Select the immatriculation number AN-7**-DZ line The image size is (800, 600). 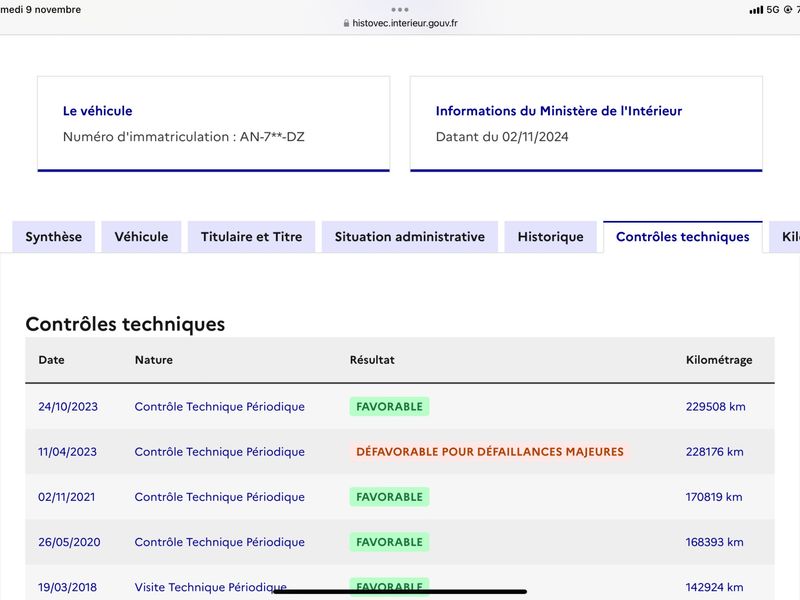(x=184, y=137)
